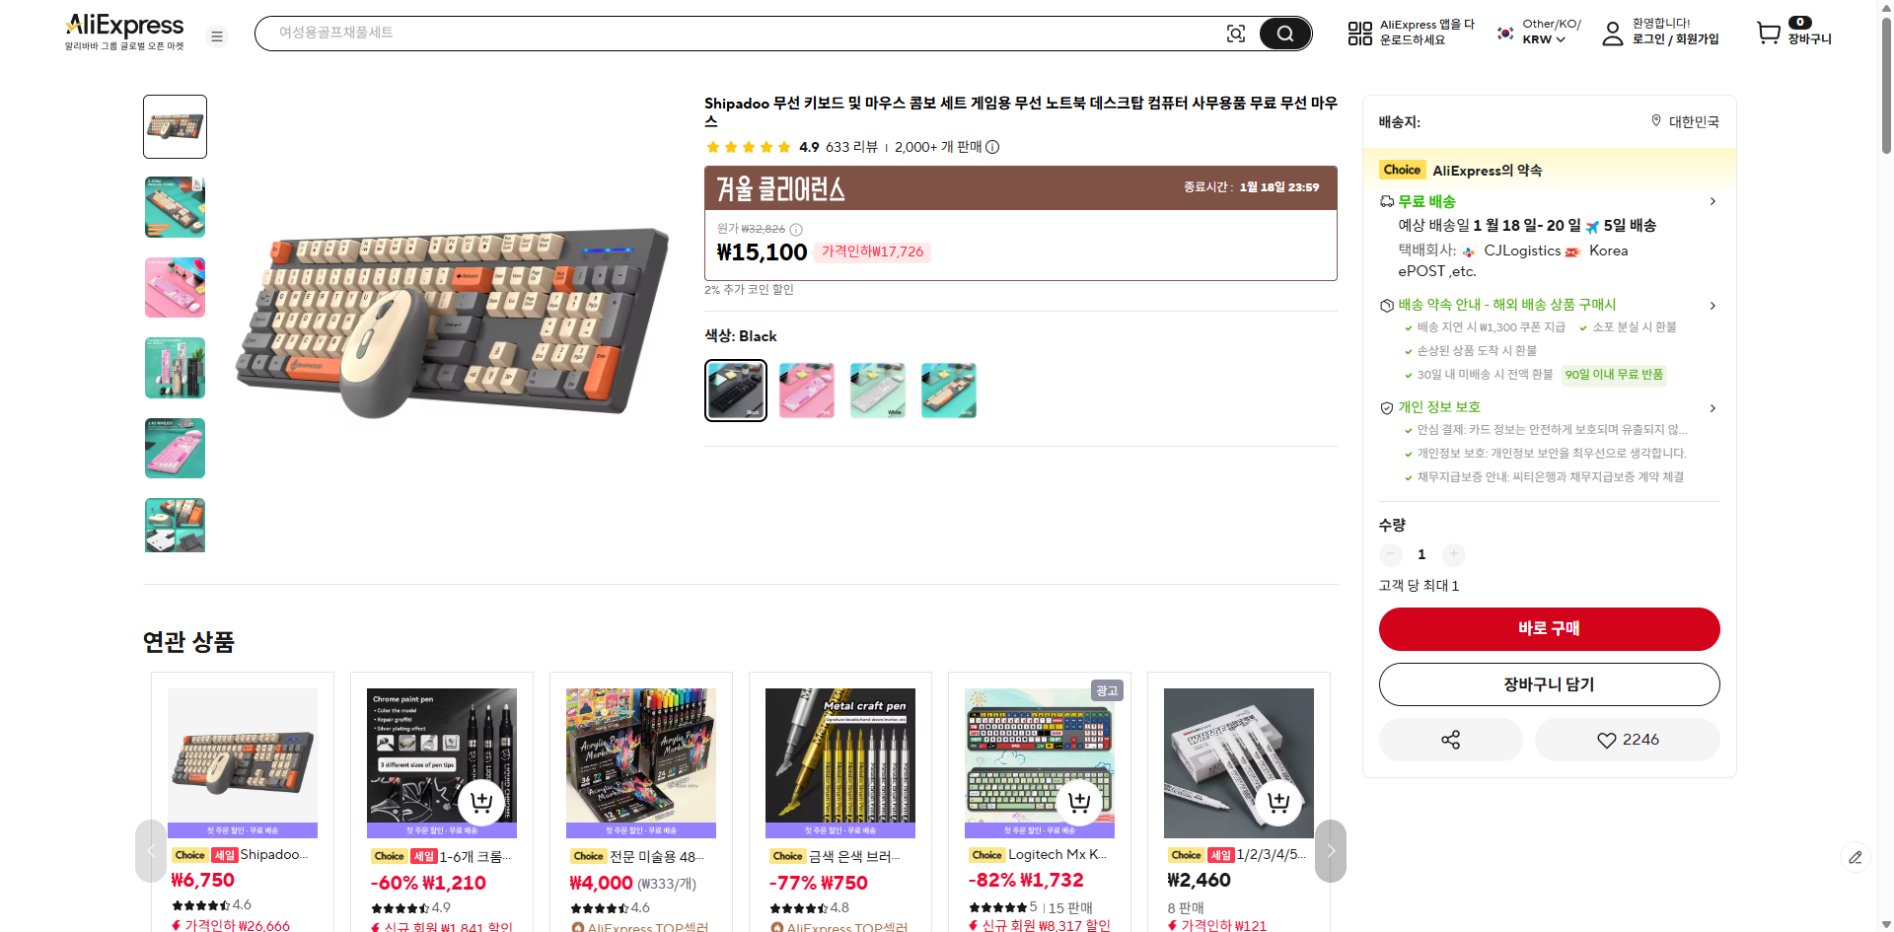Open image search camera icon
Image resolution: width=1894 pixels, height=932 pixels.
(1236, 34)
